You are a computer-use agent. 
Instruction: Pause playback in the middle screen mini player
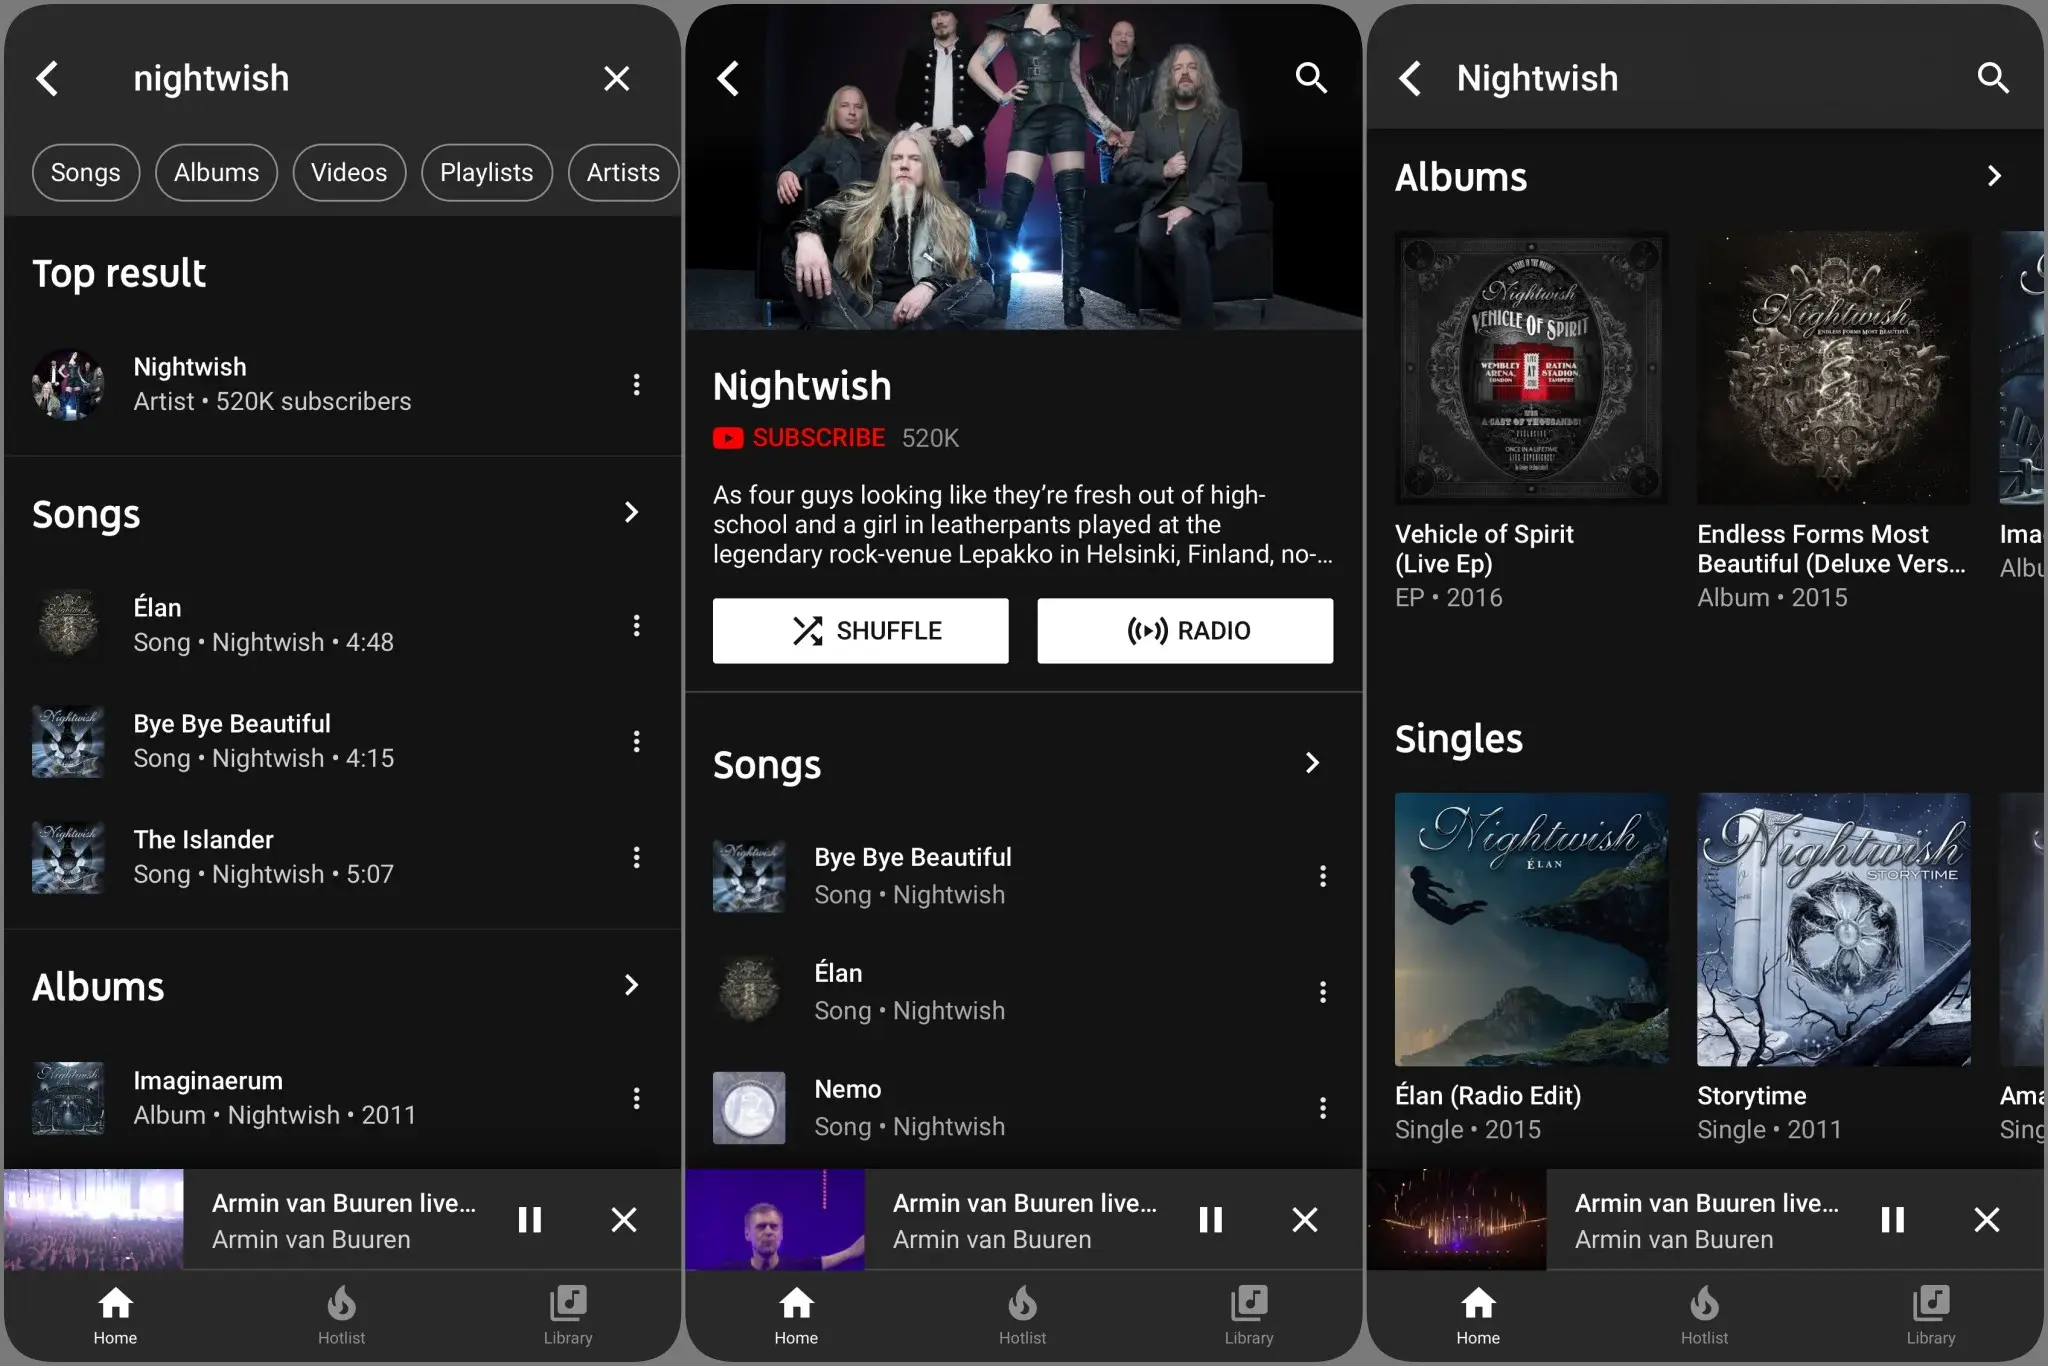[x=1211, y=1220]
